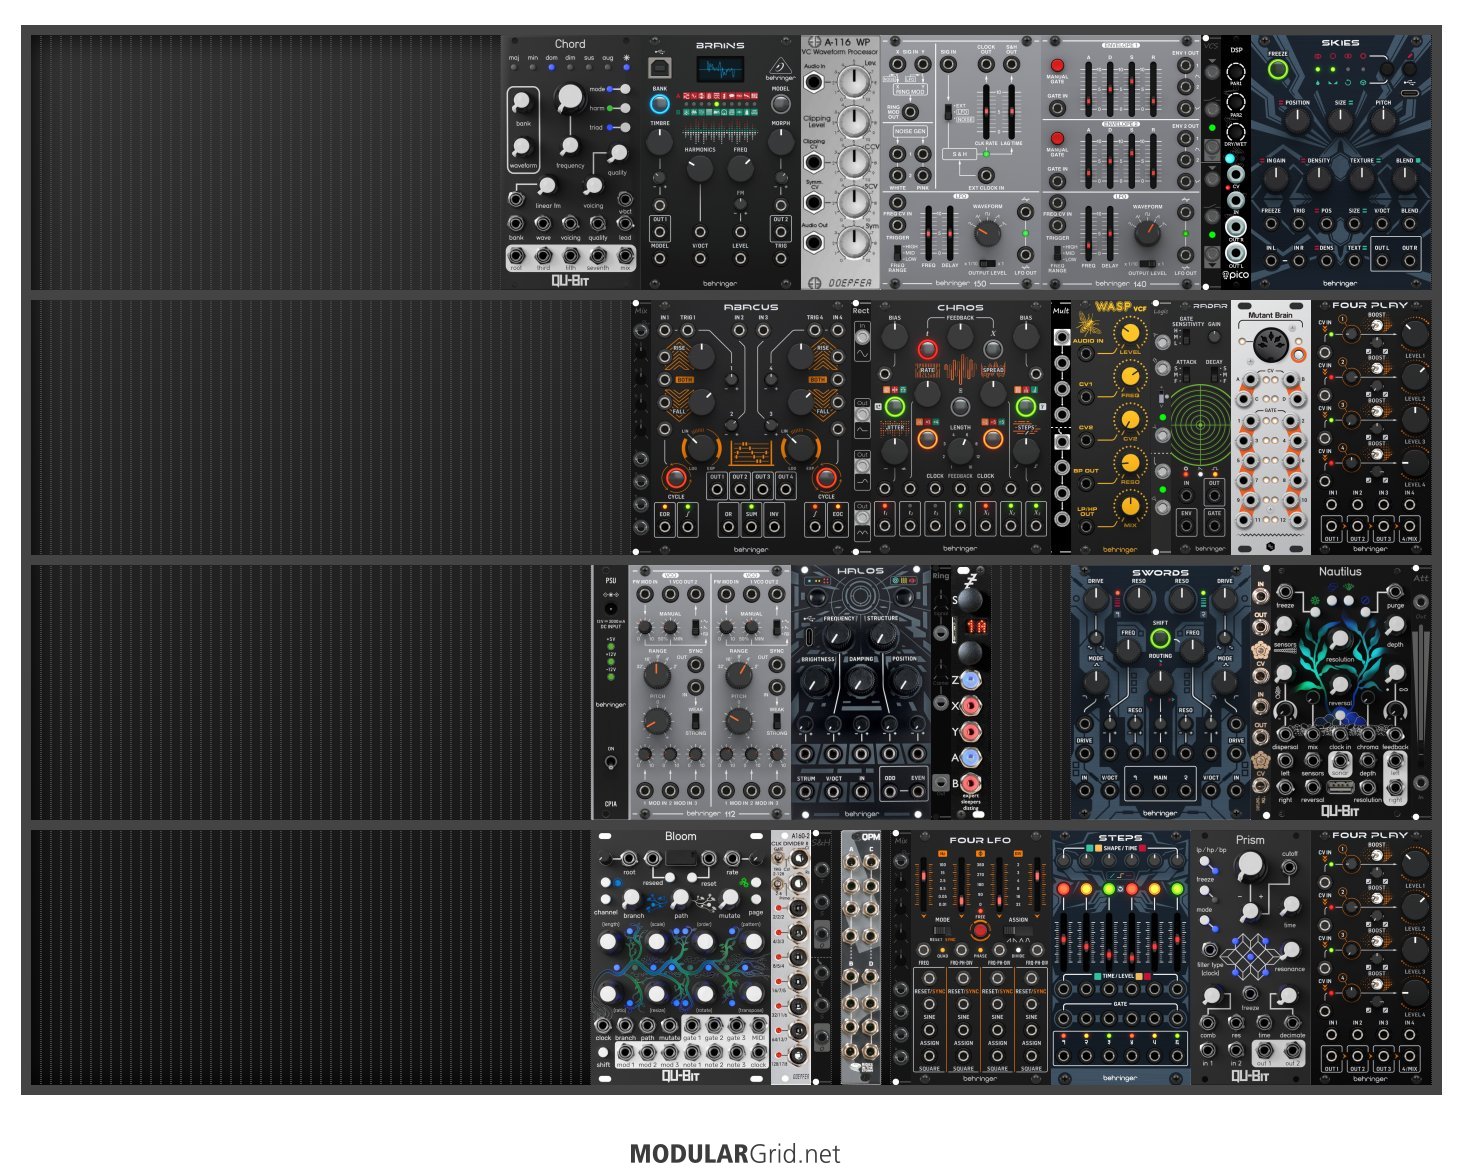This screenshot has height=1175, width=1472.
Task: Click the green radar display on Radar
Action: 1201,425
